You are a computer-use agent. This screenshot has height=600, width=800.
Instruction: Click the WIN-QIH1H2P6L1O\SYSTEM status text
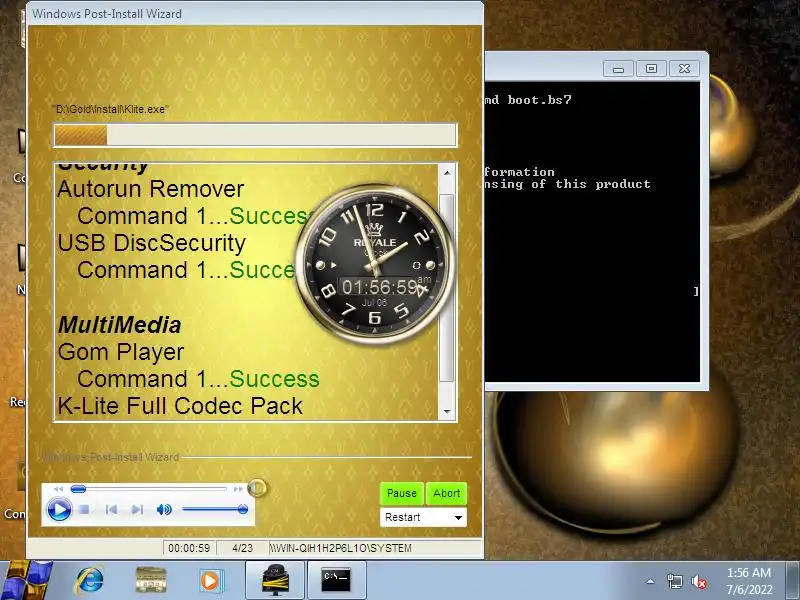[x=340, y=548]
